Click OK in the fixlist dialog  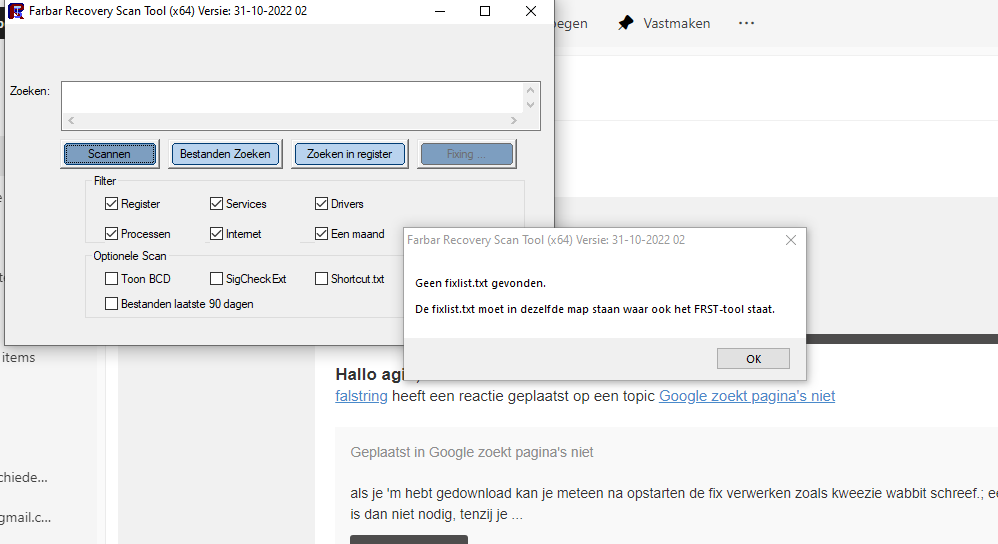[x=753, y=359]
